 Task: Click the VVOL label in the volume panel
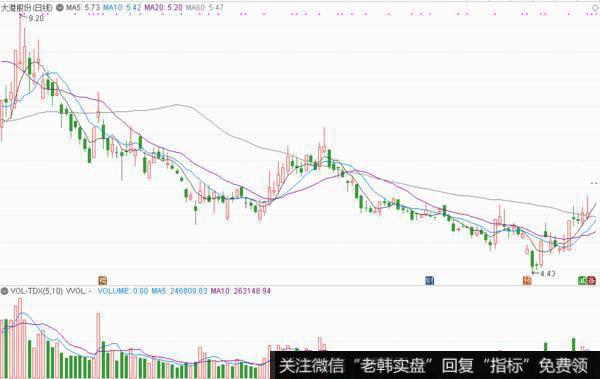pyautogui.click(x=78, y=291)
